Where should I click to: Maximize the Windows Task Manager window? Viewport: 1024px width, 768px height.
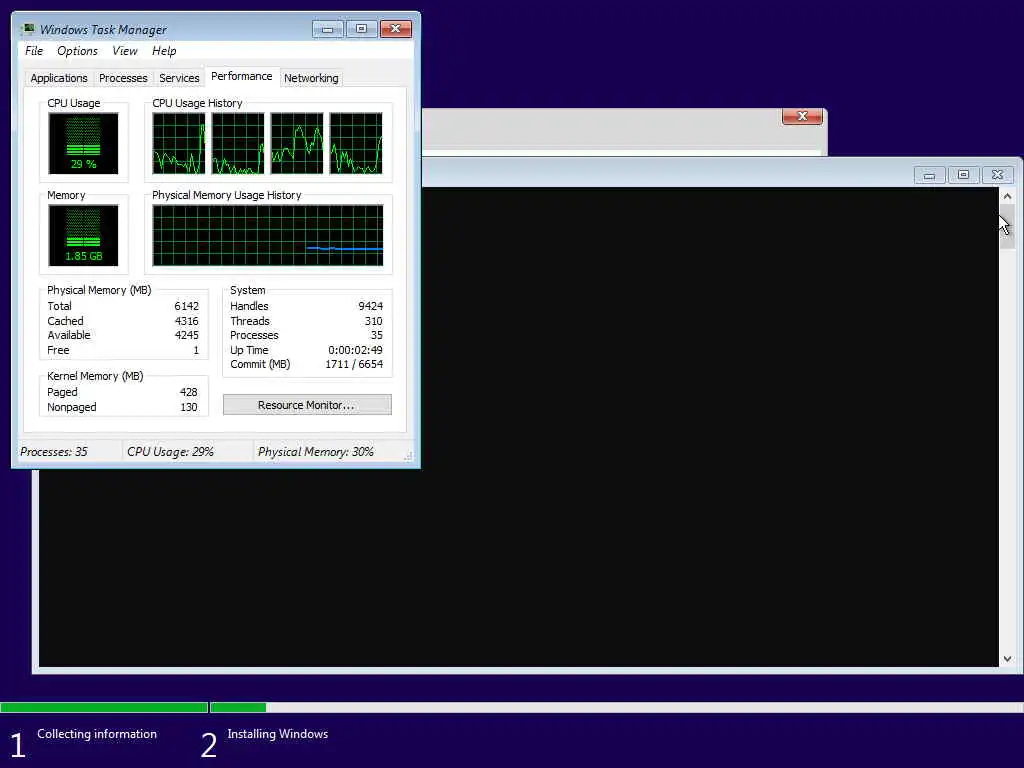click(x=361, y=29)
